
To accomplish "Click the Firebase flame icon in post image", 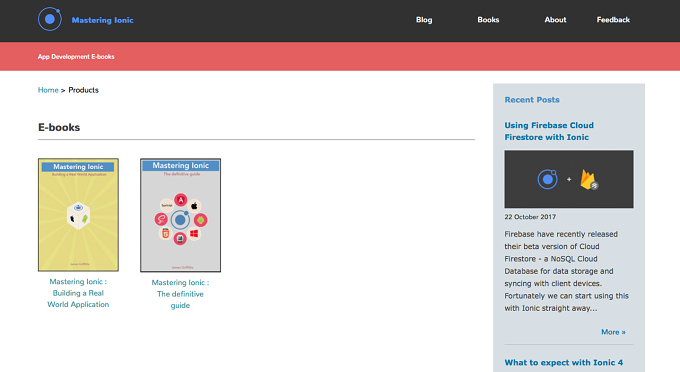I will click(588, 179).
